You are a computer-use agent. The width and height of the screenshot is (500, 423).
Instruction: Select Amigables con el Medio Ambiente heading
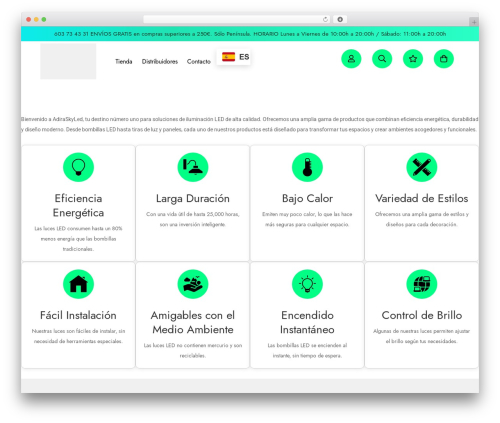coord(193,322)
